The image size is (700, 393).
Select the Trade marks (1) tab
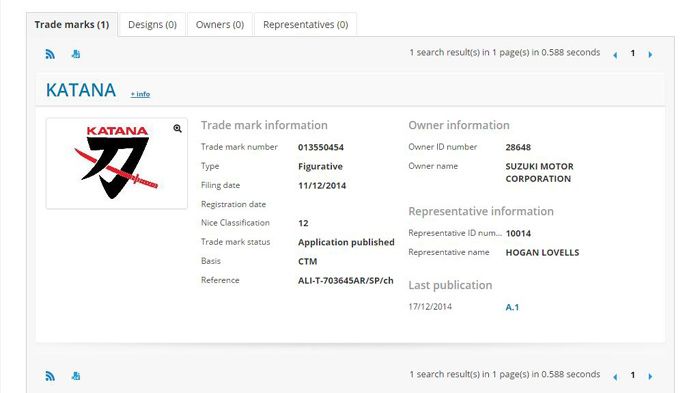[72, 25]
